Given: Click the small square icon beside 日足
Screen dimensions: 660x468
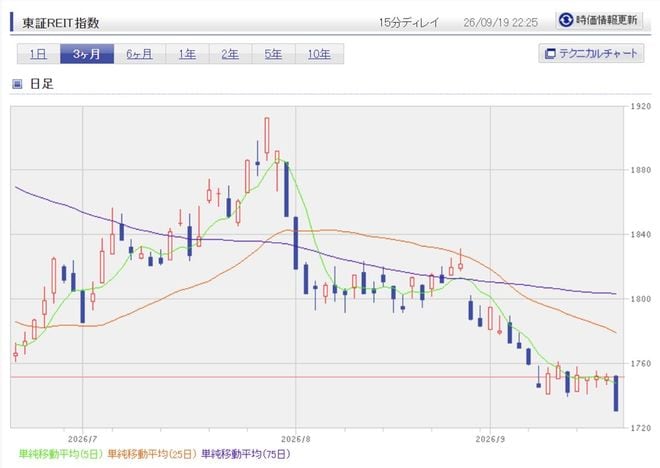Looking at the screenshot, I should pos(17,84).
